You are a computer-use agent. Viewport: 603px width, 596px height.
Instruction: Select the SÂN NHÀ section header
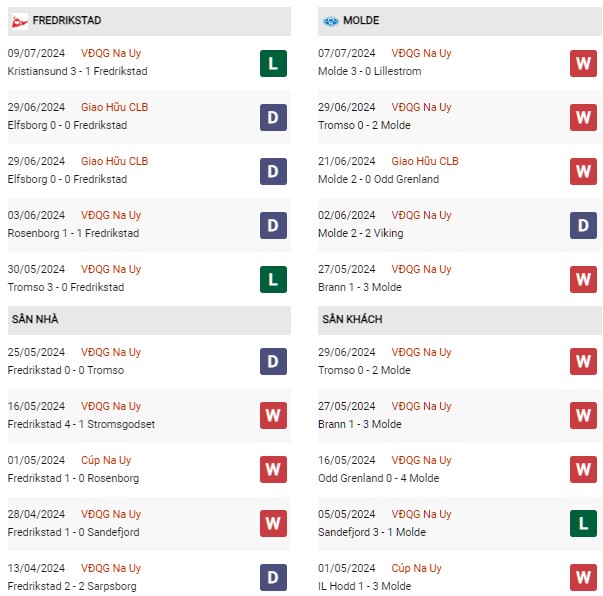[149, 320]
